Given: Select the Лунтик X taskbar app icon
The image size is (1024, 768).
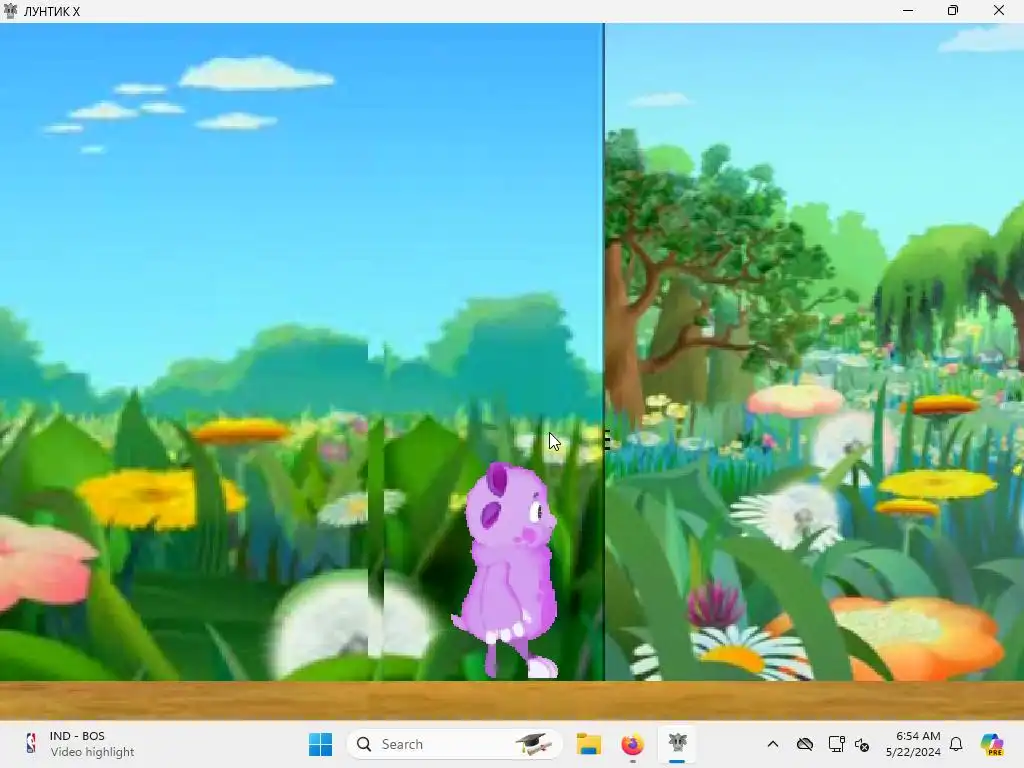Looking at the screenshot, I should (x=677, y=743).
